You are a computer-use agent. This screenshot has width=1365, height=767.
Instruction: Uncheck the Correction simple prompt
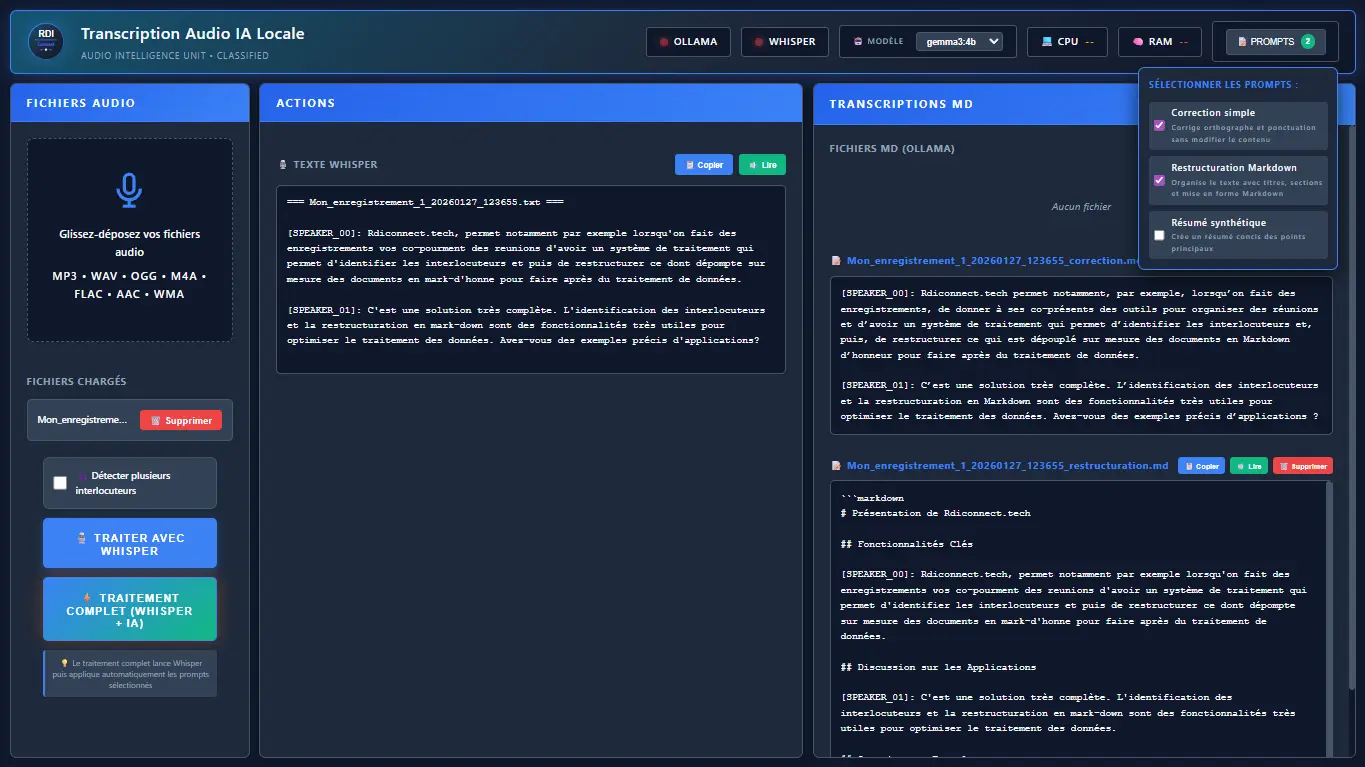1159,124
